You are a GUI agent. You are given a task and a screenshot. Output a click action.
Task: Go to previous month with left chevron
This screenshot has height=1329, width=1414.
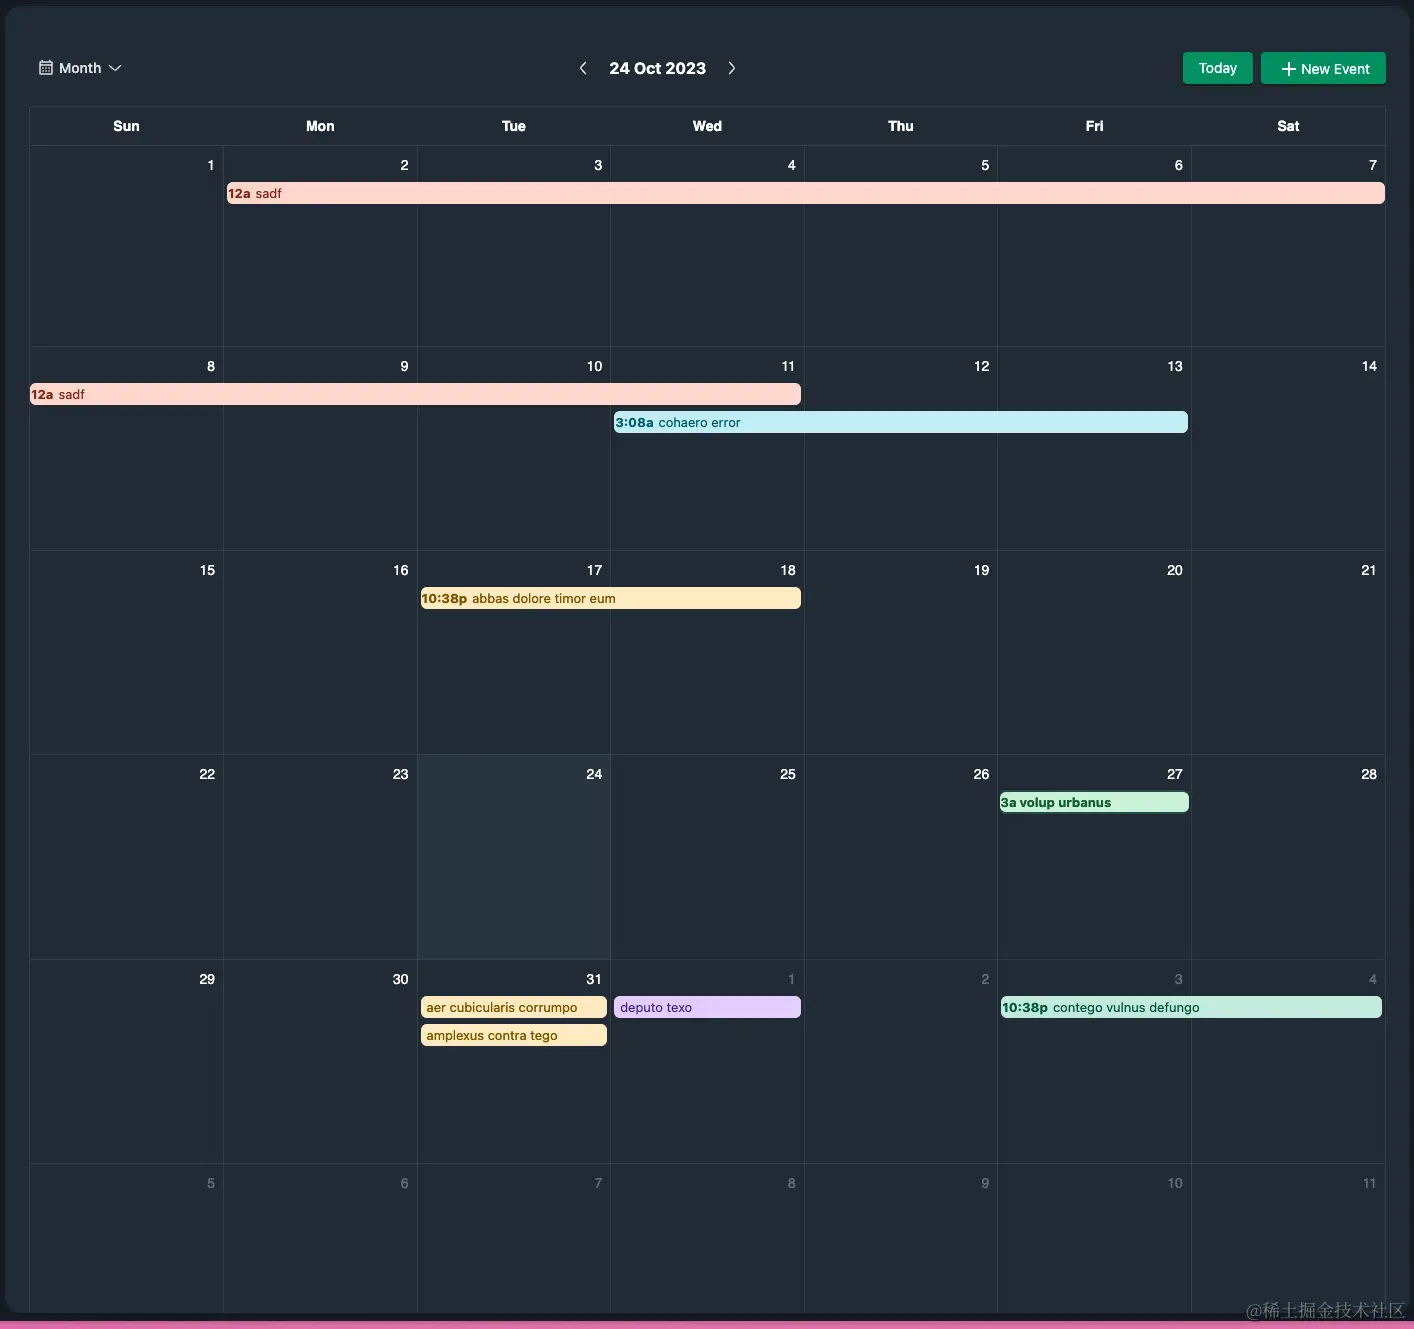pos(583,68)
